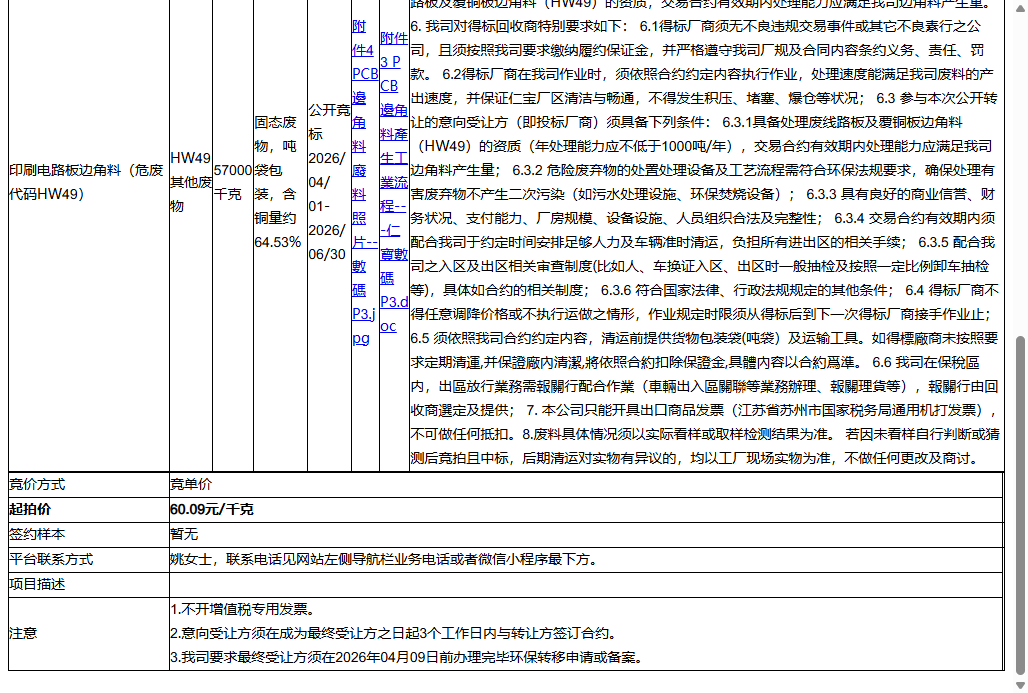Select the 公开竞标 bidding period cell
This screenshot has width=1028, height=693.
[329, 182]
